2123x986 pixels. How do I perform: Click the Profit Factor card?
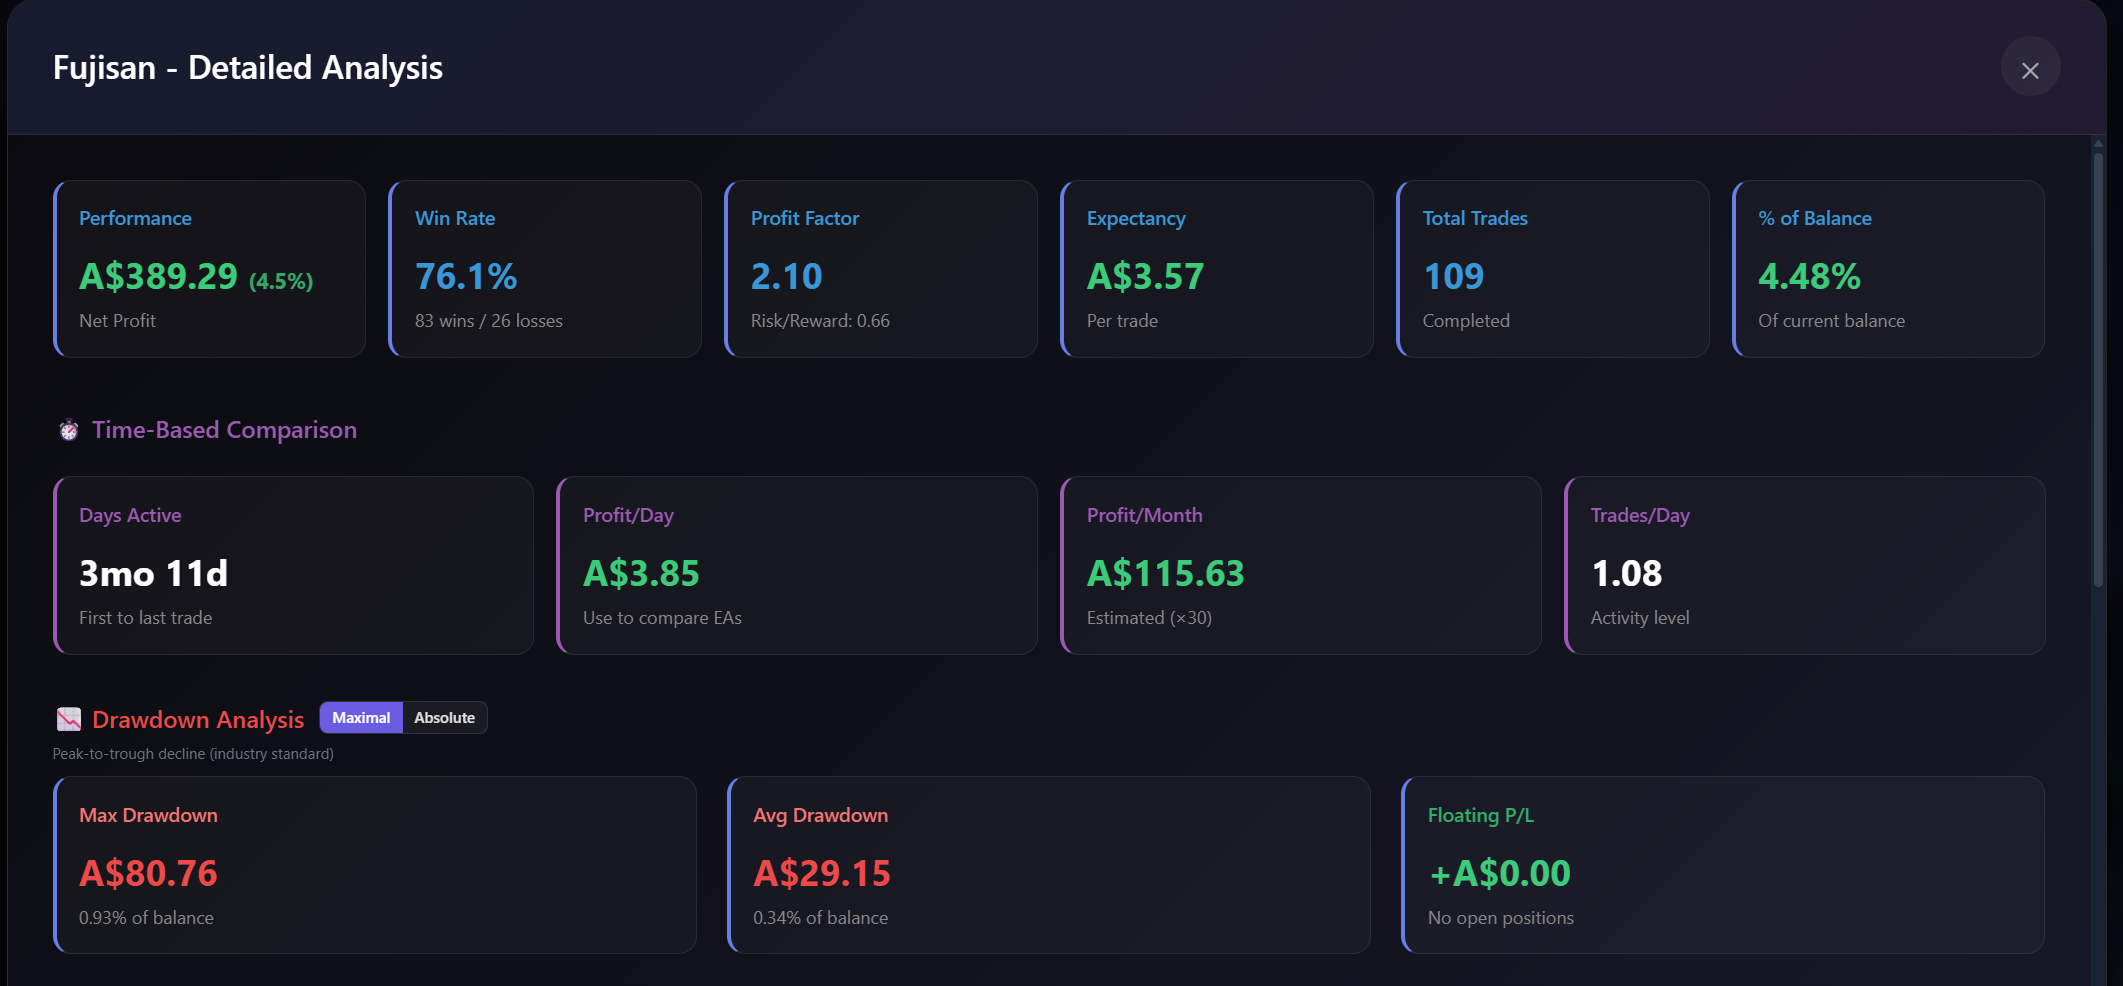[881, 269]
